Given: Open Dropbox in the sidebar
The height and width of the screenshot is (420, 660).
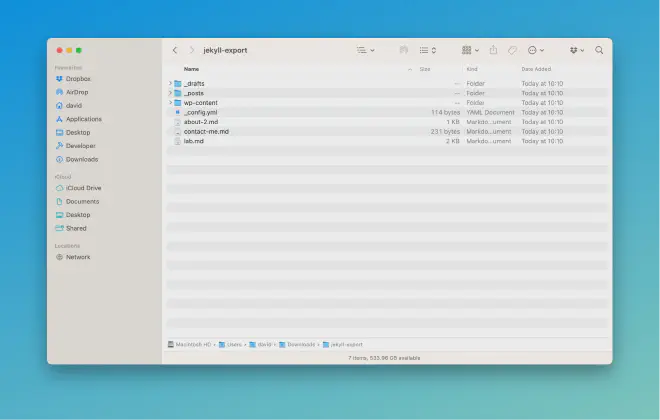Looking at the screenshot, I should (73, 79).
